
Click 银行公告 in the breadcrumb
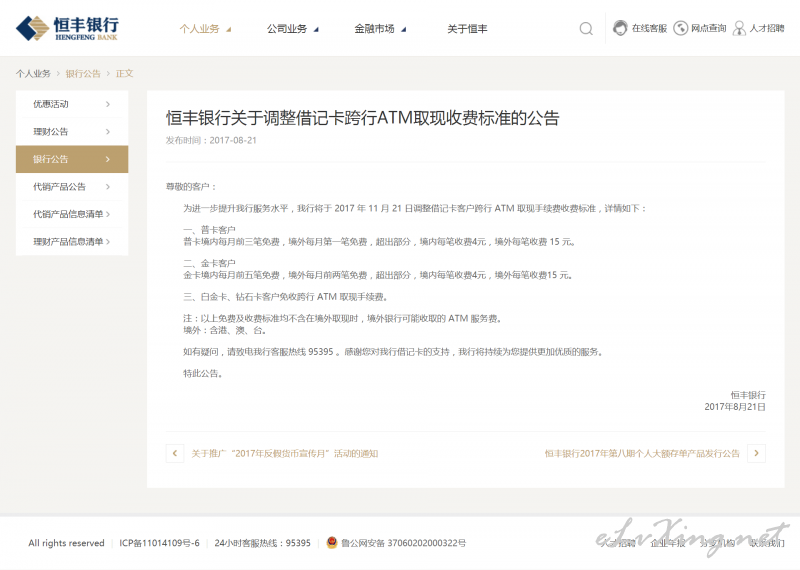point(83,73)
